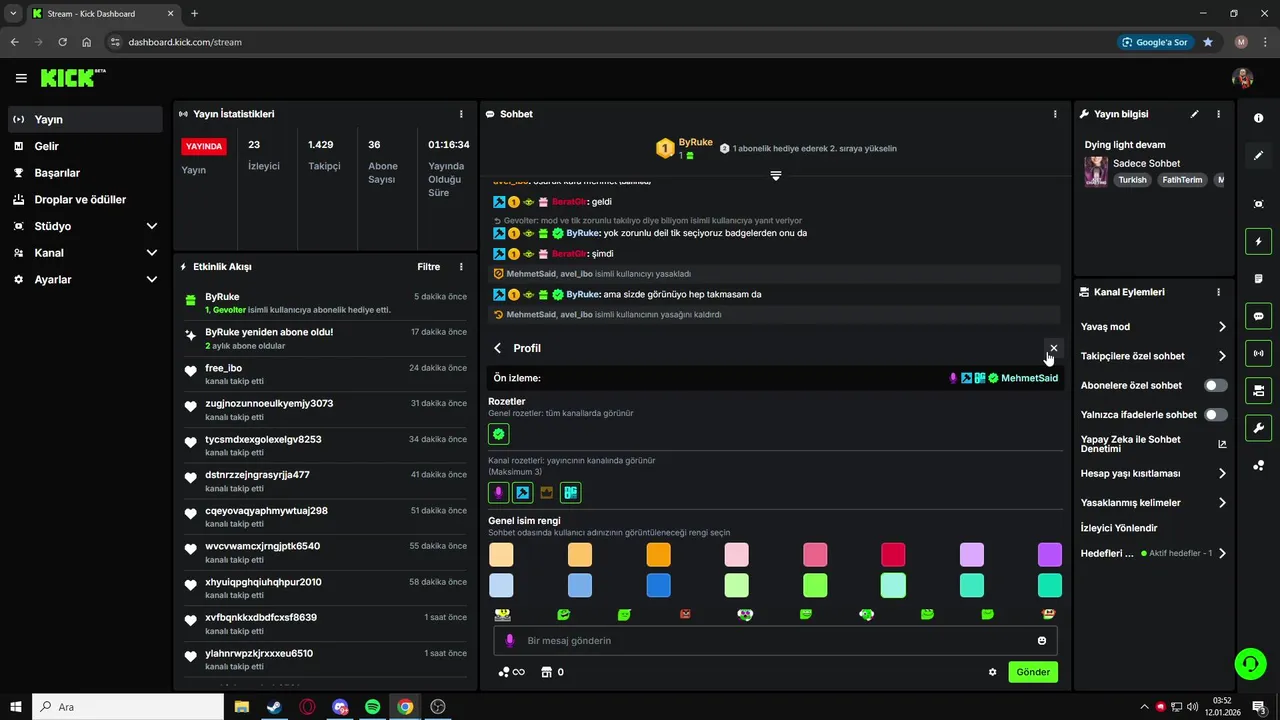The height and width of the screenshot is (720, 1280).
Task: Click the pencil icon in the right rail
Action: point(1258,155)
